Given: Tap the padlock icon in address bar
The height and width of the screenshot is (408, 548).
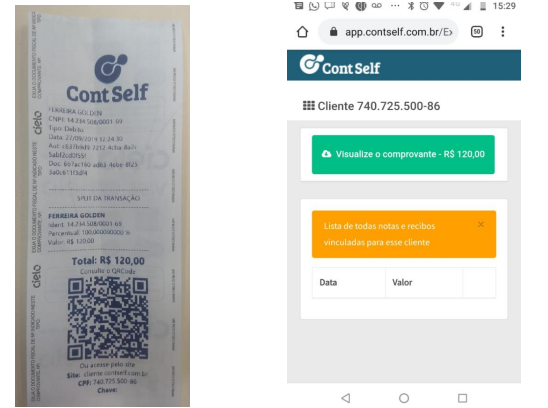Looking at the screenshot, I should coord(333,32).
